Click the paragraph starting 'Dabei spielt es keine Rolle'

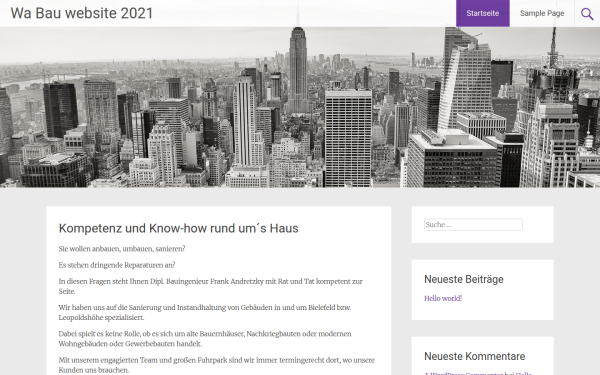coord(205,339)
